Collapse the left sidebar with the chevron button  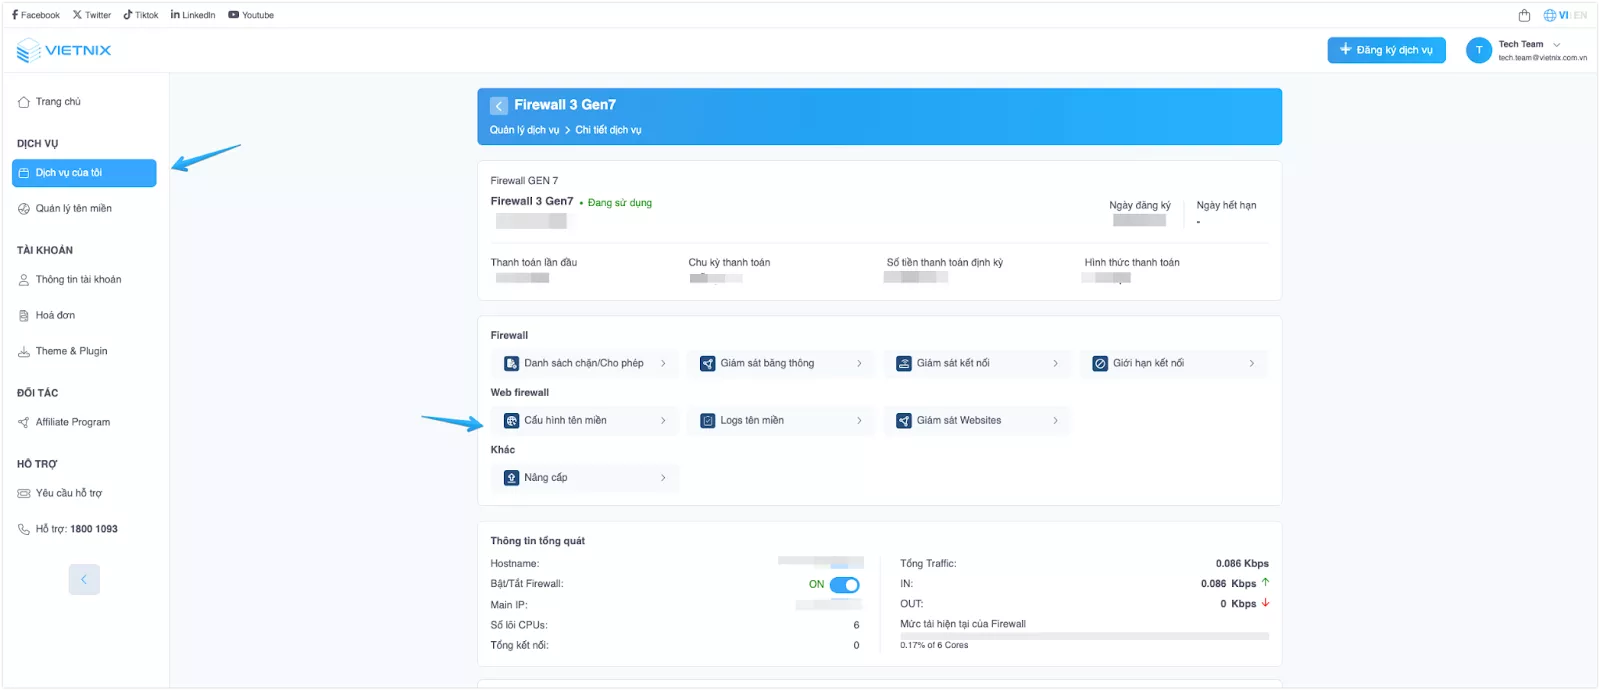[84, 580]
